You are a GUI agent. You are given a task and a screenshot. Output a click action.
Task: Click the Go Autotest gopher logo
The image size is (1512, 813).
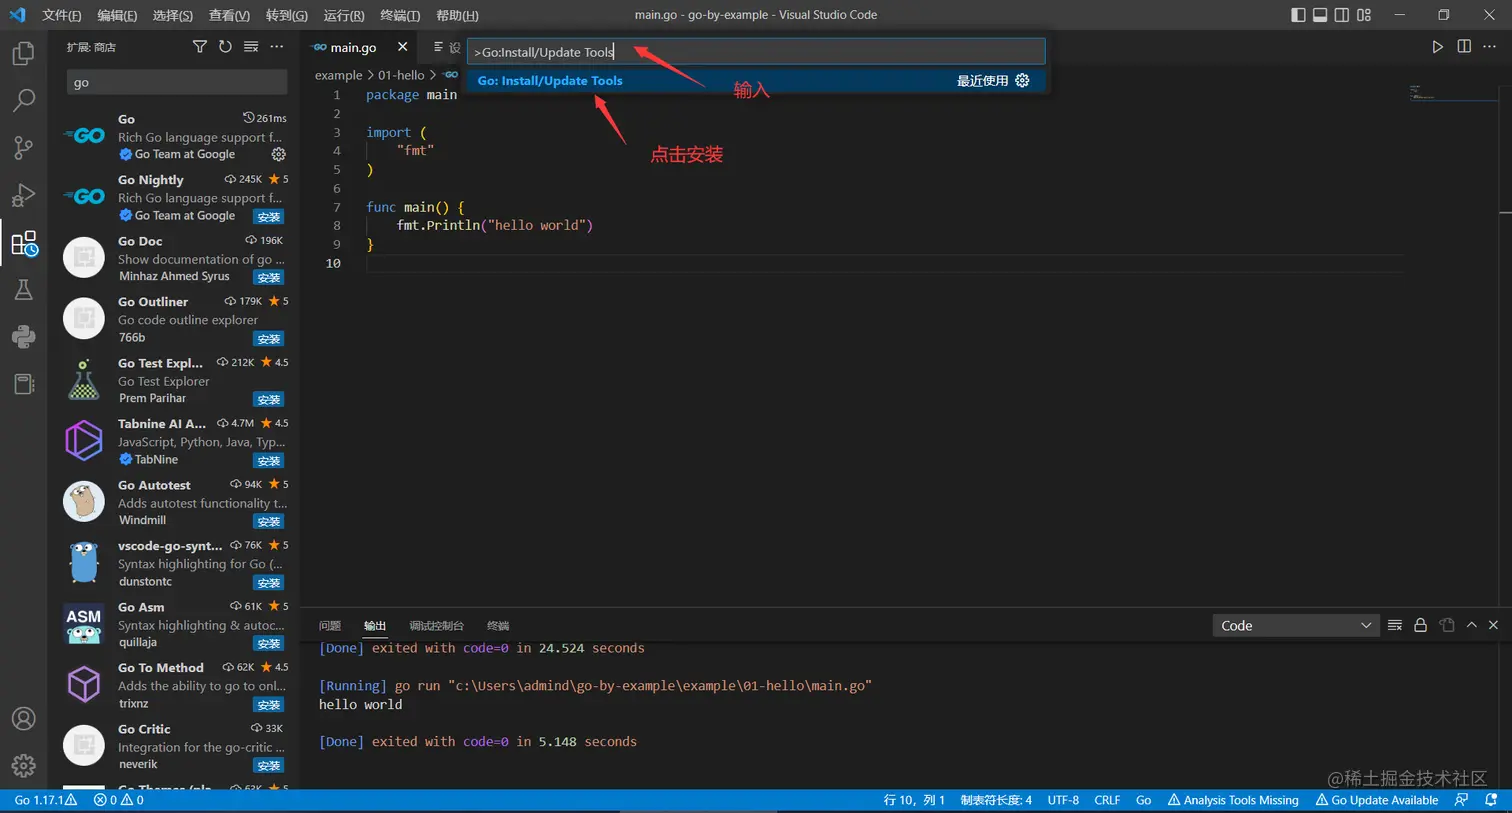click(x=84, y=502)
